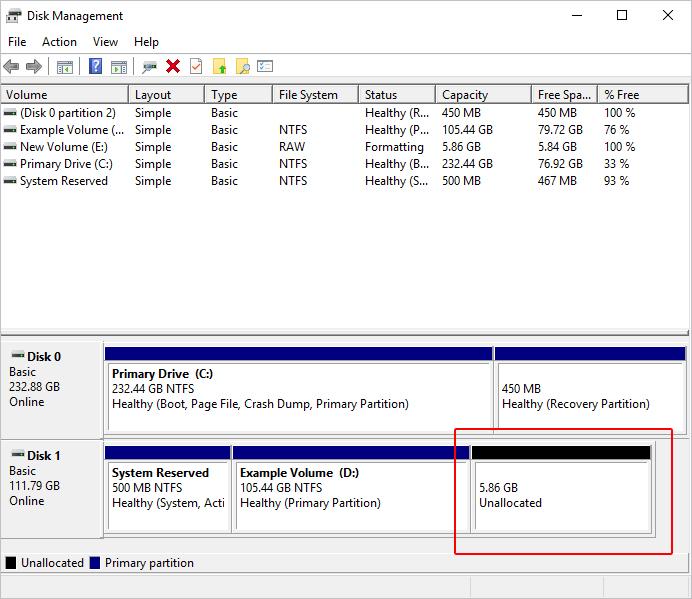Screen dimensions: 692x599
Task: Click the 76.92 GB free space cell
Action: pyautogui.click(x=560, y=164)
